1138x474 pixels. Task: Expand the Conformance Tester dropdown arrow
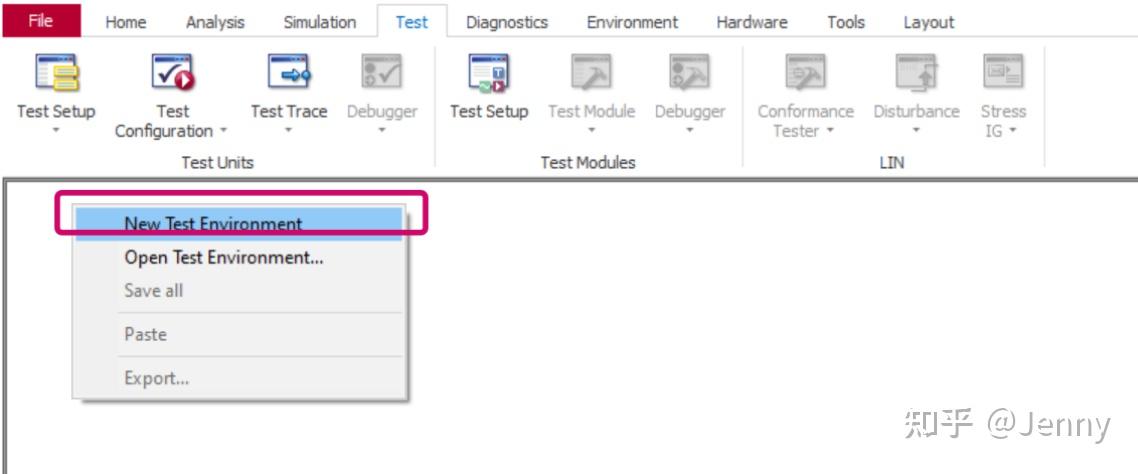coord(830,131)
